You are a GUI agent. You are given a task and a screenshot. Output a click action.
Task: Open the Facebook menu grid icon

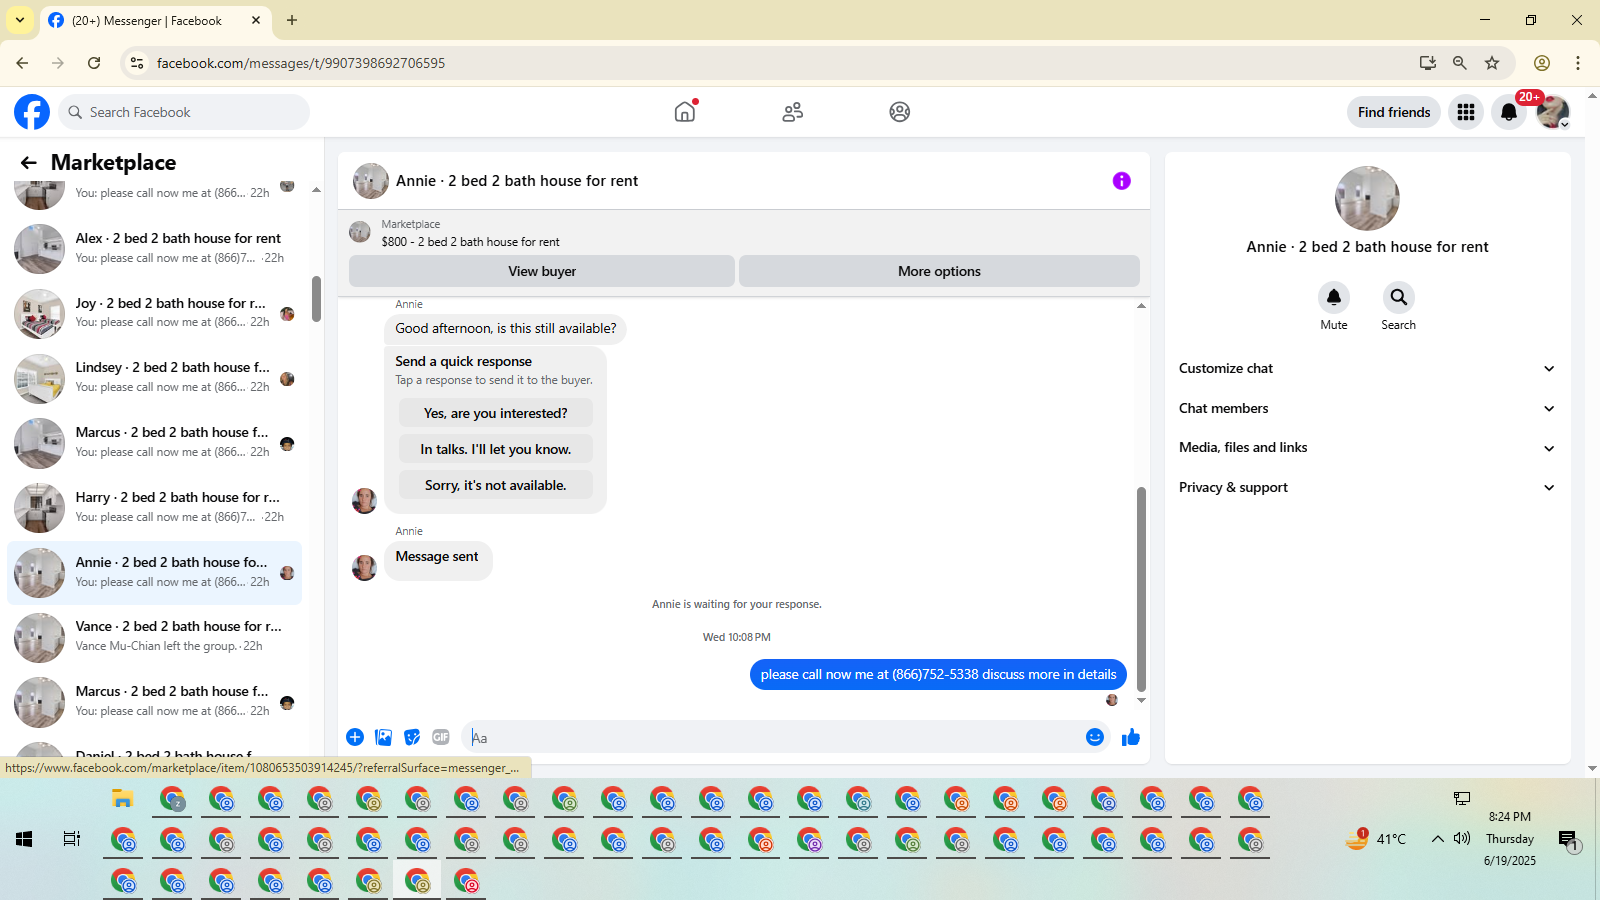[x=1466, y=112]
